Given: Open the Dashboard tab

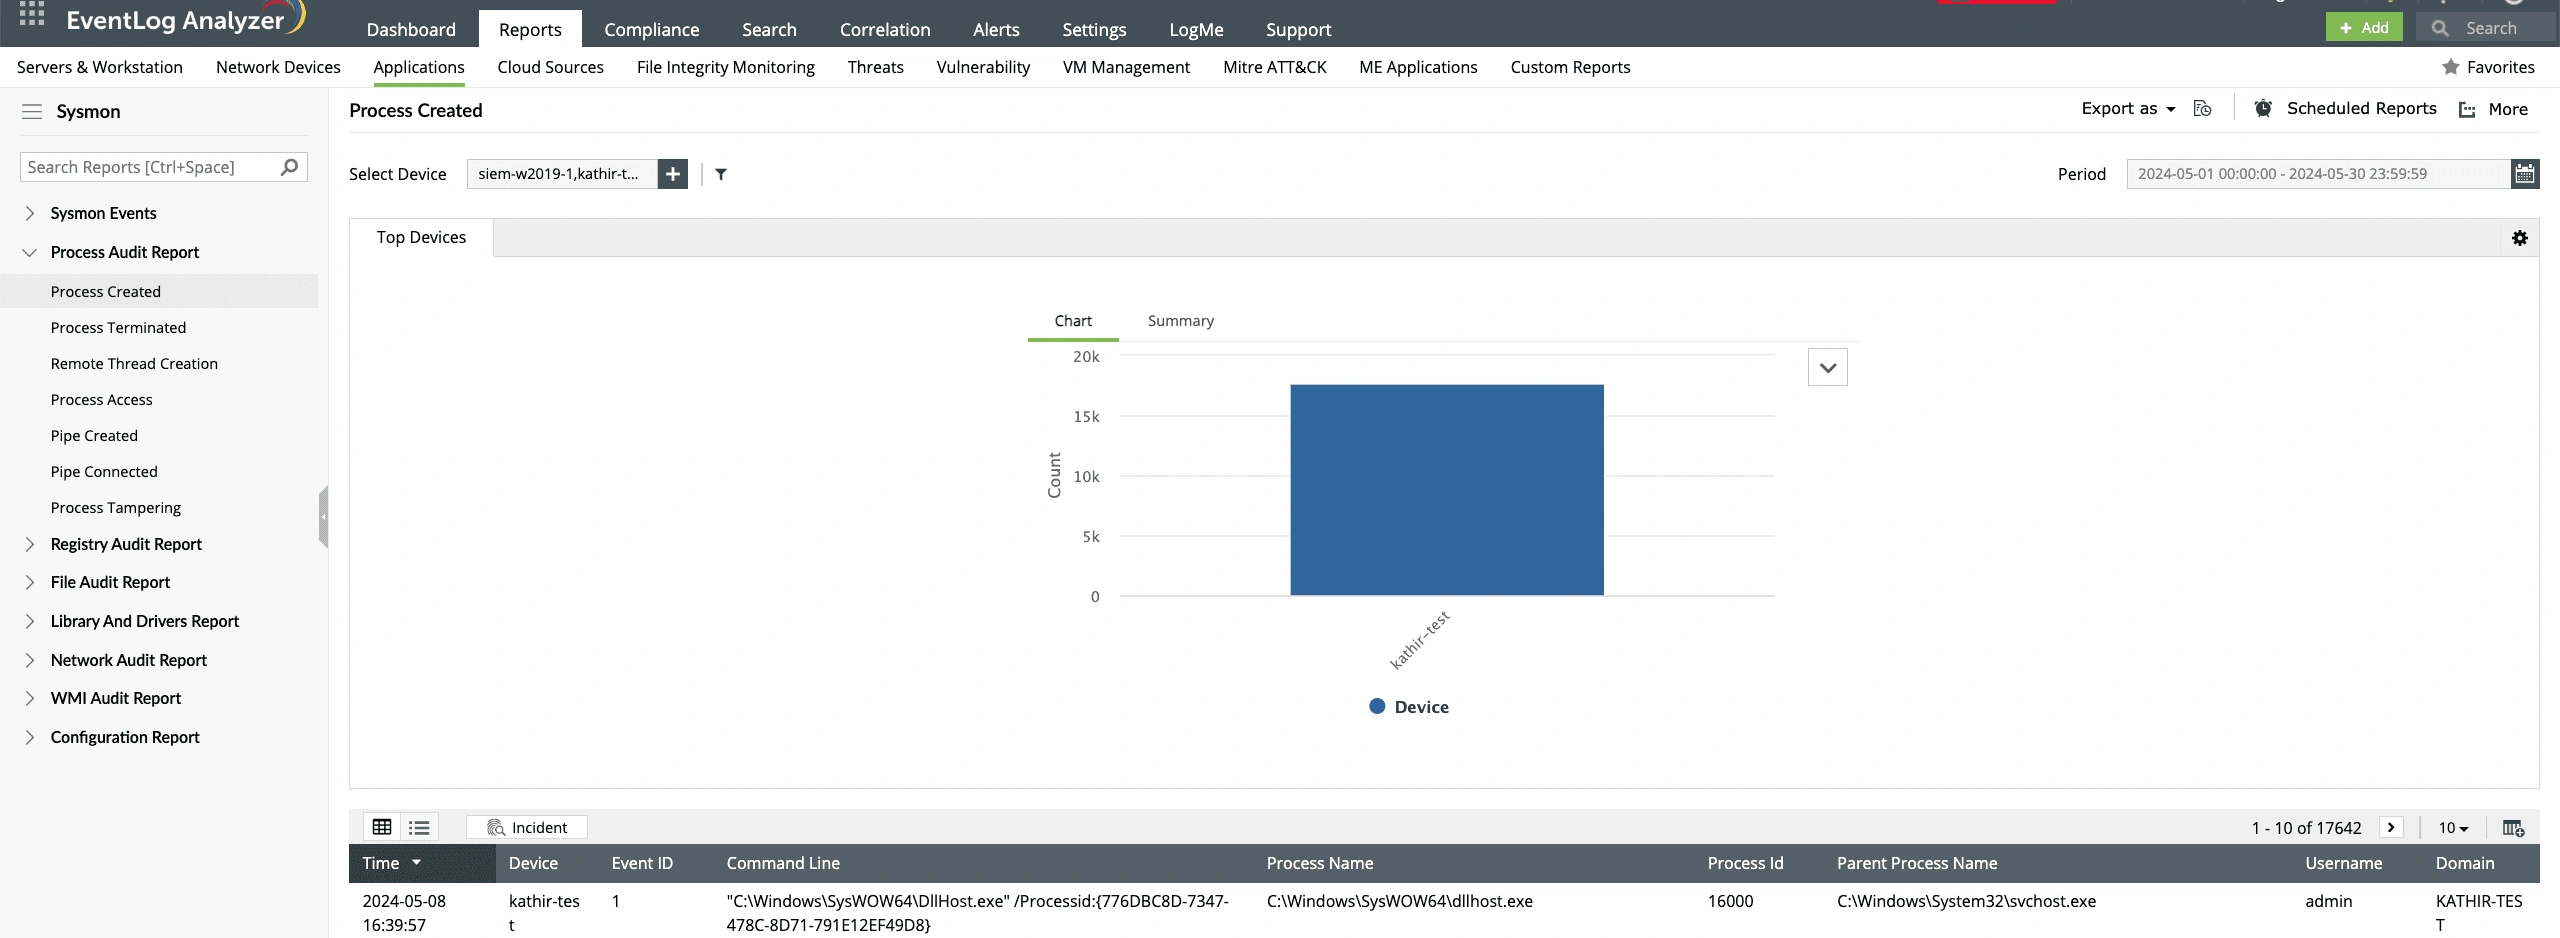Looking at the screenshot, I should [411, 29].
